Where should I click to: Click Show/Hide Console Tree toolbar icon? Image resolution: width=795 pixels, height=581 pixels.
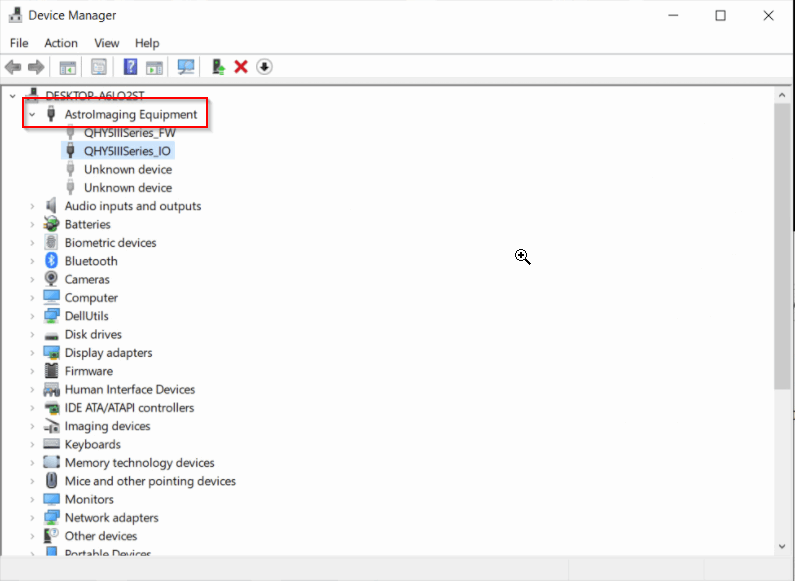[67, 67]
